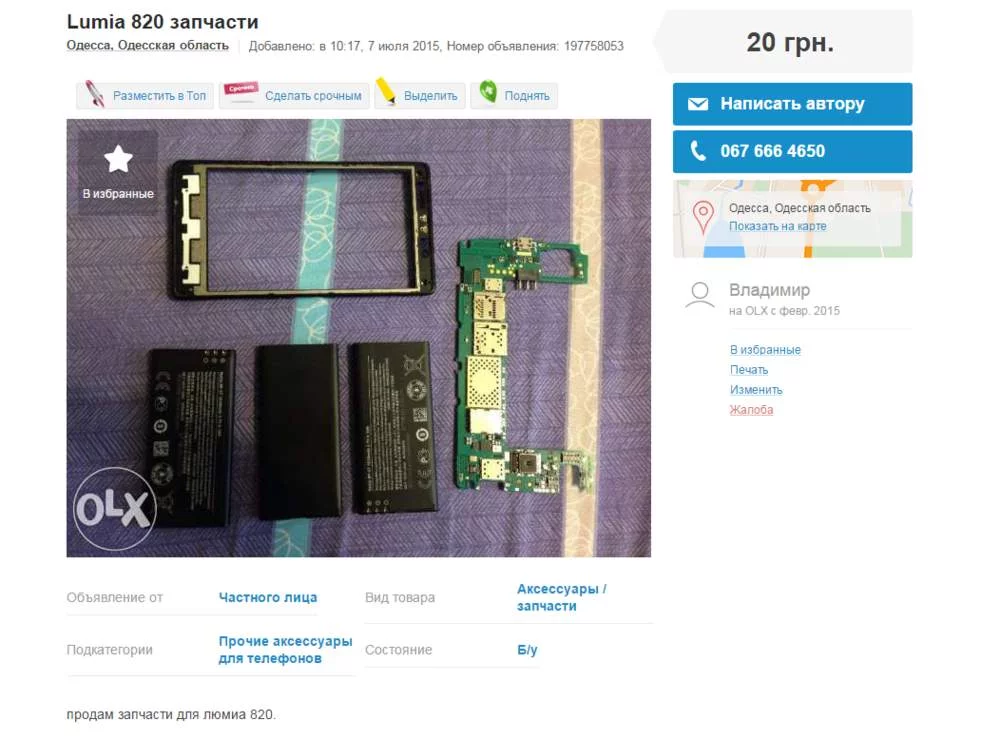The height and width of the screenshot is (740, 1000).
Task: Click the Печать link
Action: 749,370
